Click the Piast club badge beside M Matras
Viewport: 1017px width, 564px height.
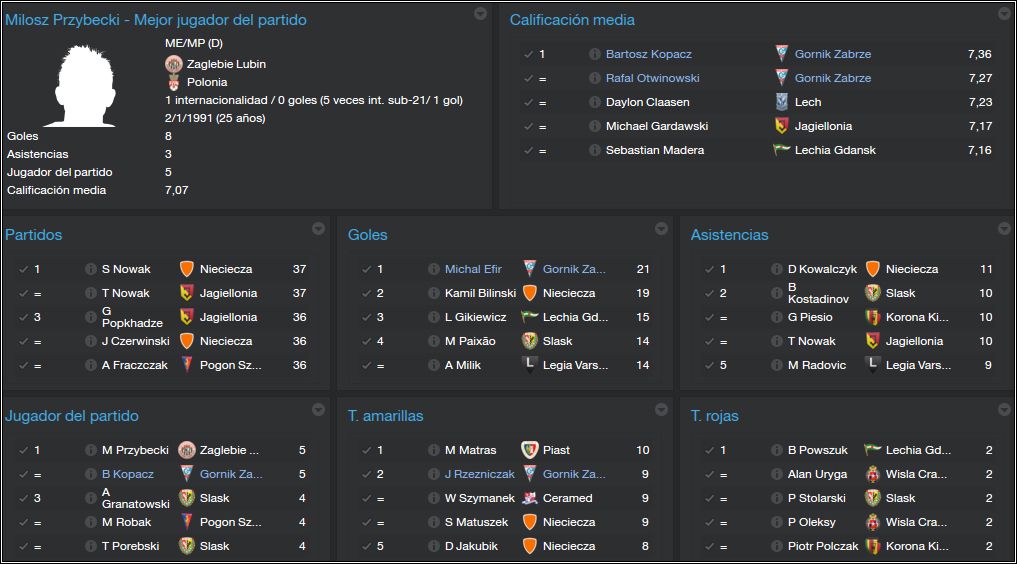(x=530, y=450)
